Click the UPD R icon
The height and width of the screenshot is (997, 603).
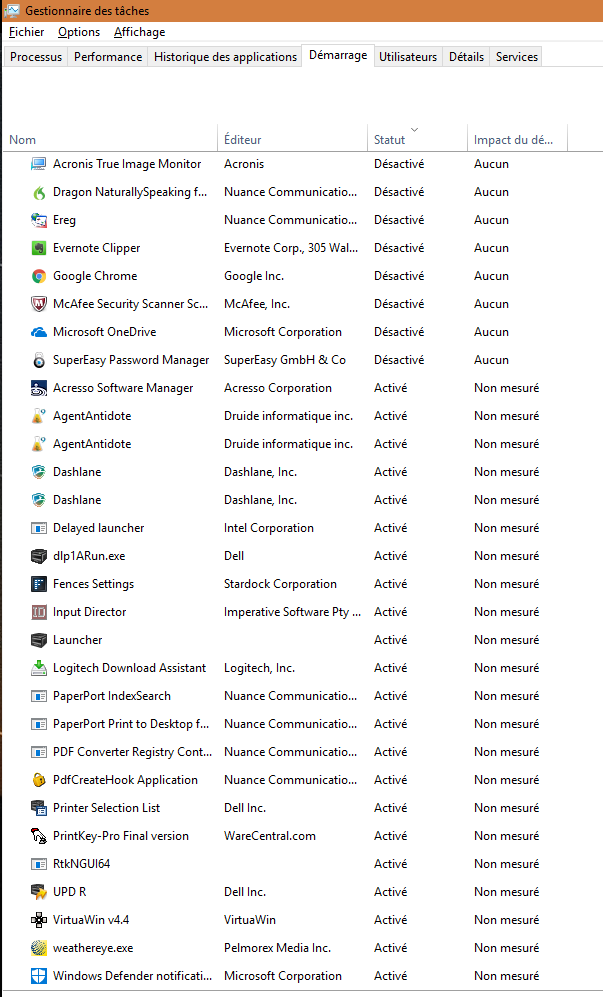coord(39,891)
